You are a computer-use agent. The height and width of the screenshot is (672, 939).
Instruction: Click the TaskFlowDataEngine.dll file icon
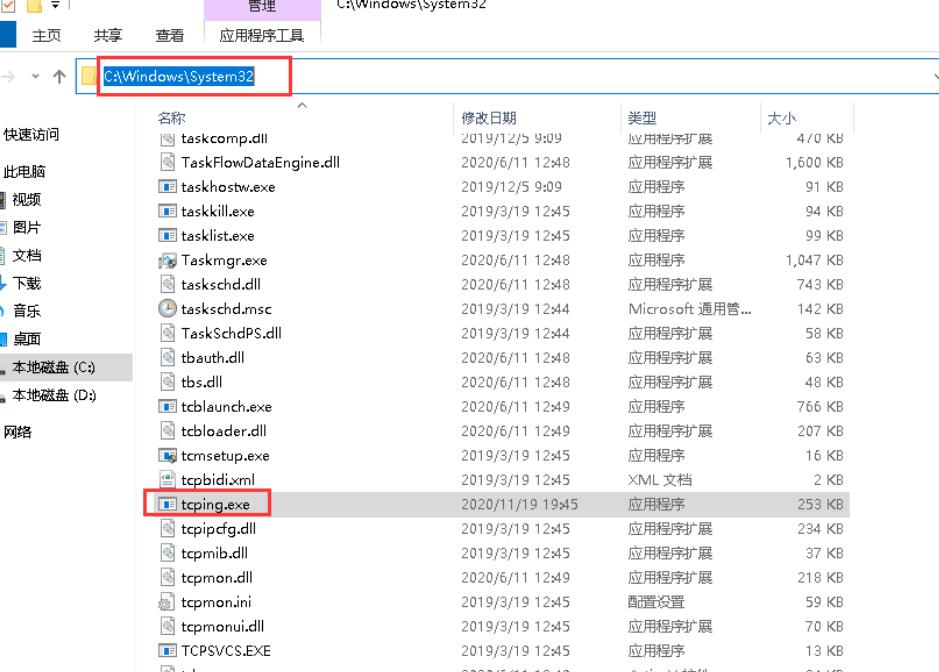[x=167, y=162]
